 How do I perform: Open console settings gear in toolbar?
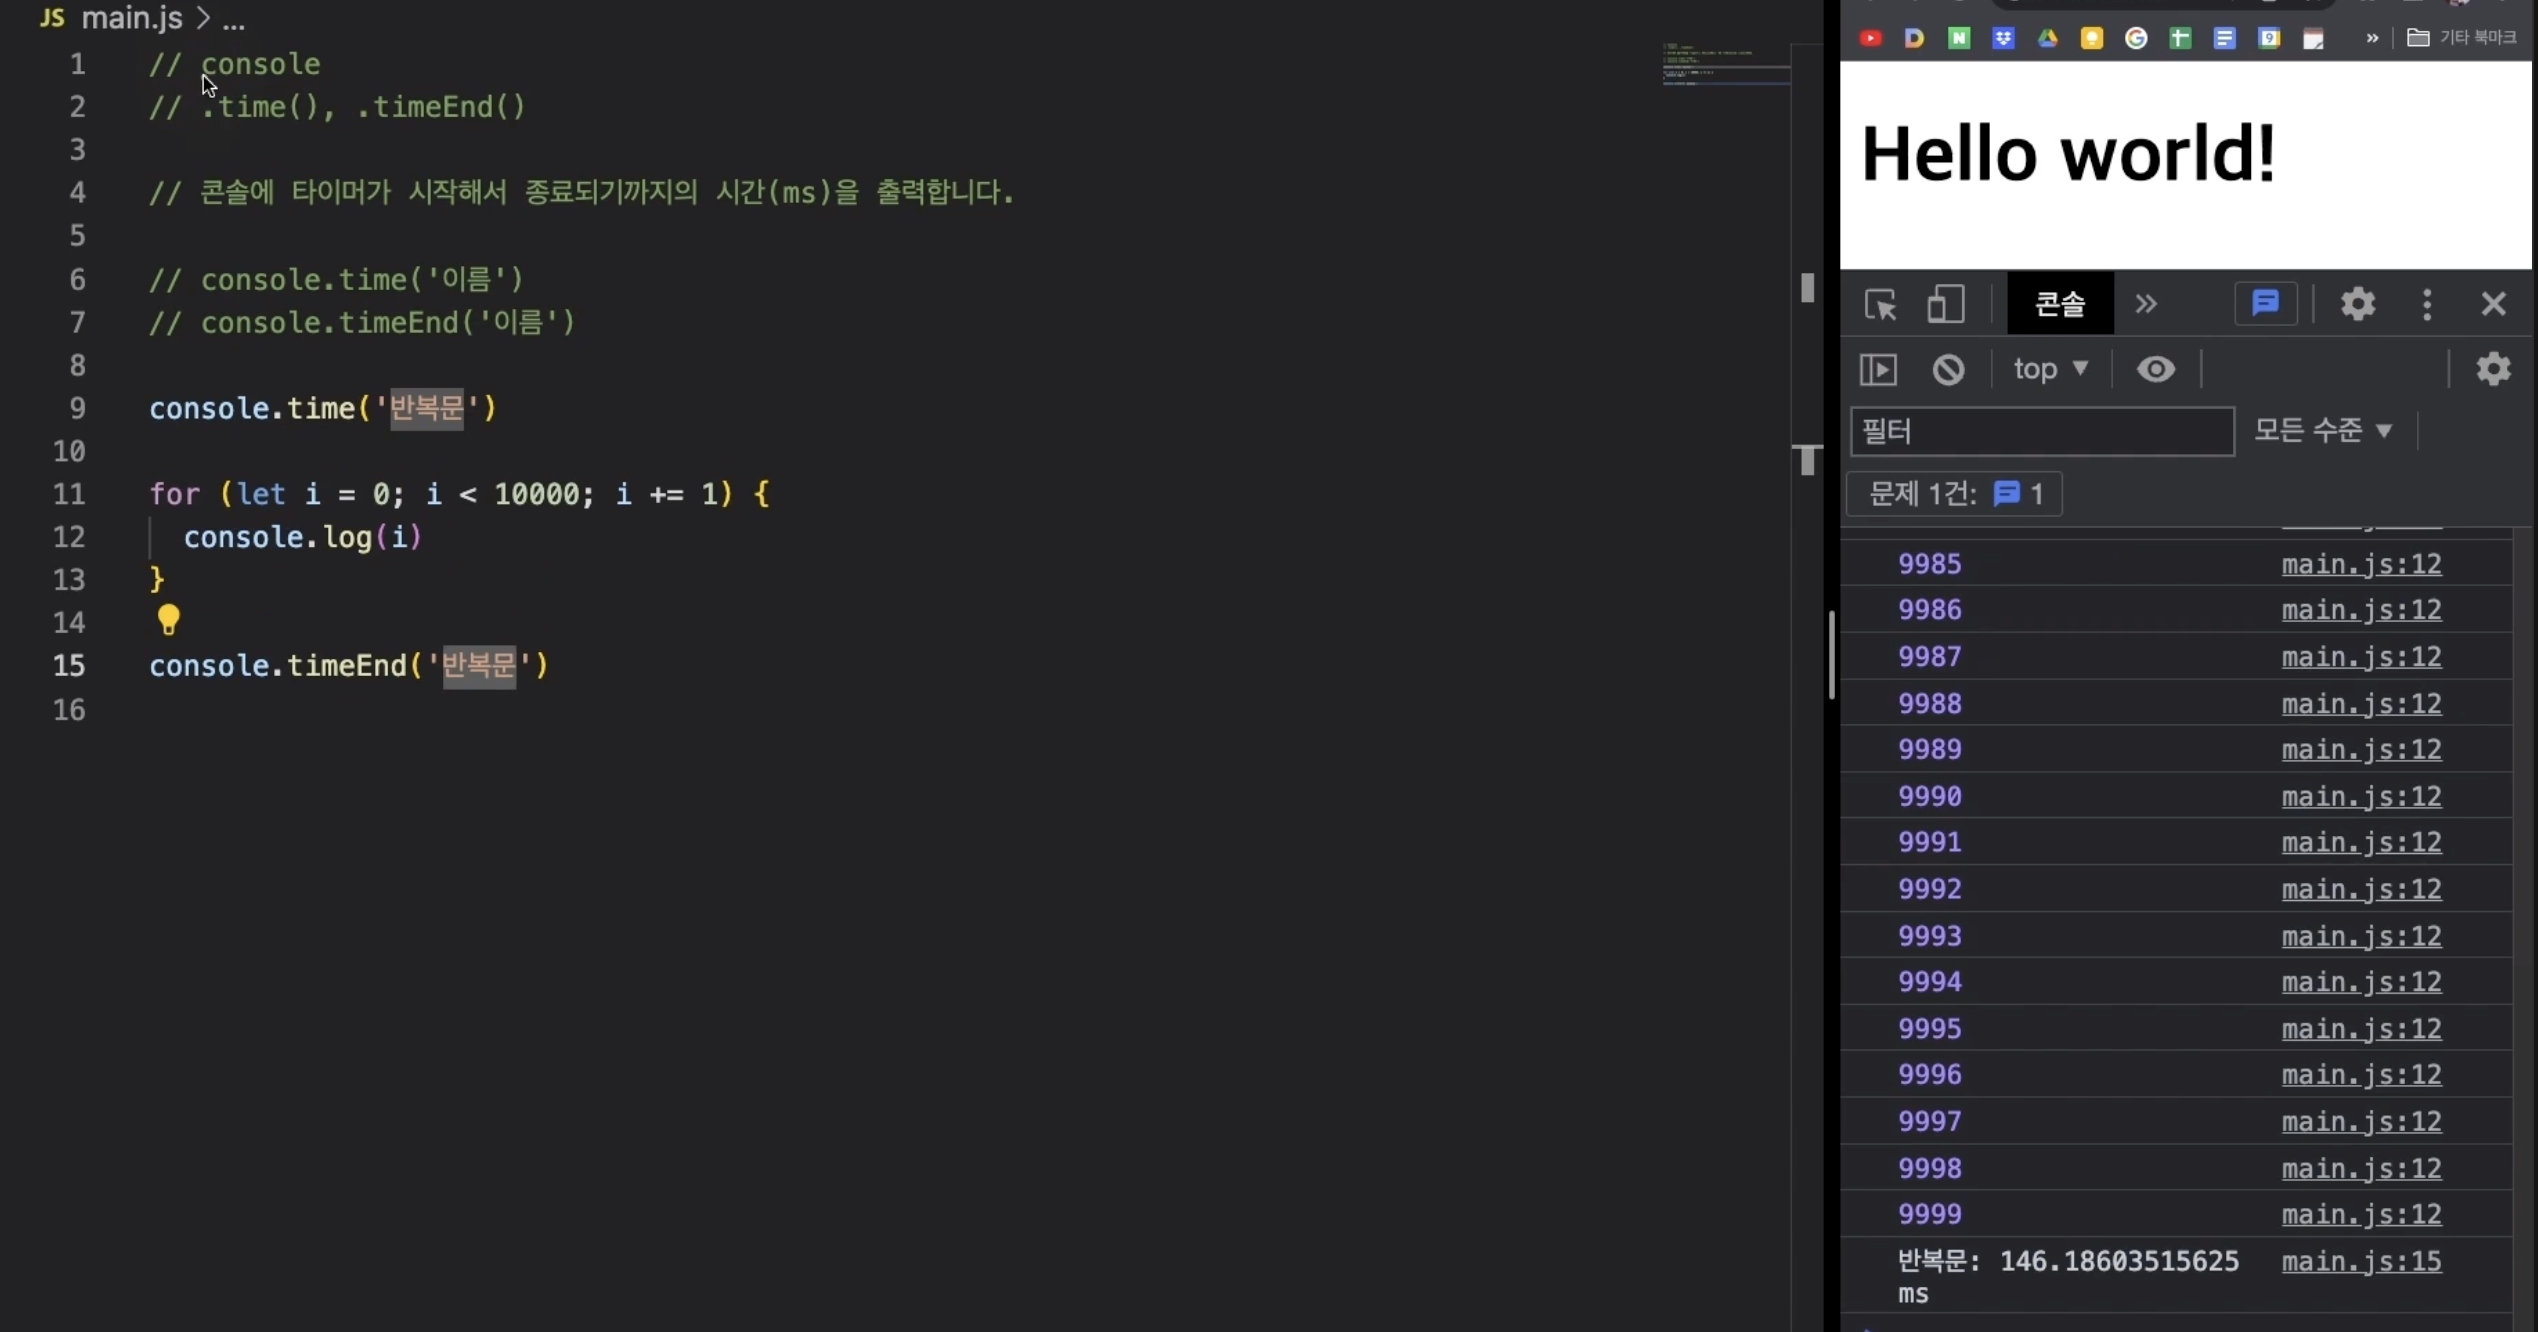click(2493, 369)
